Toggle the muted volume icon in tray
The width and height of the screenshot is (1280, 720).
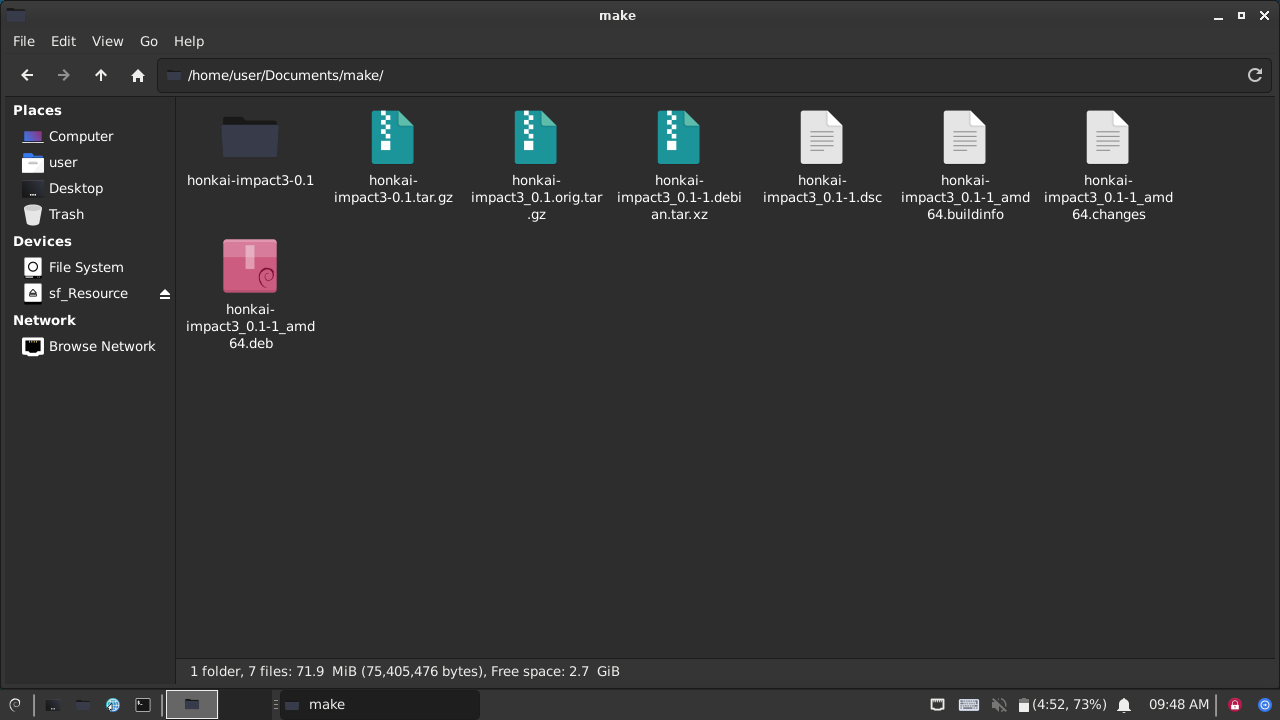click(998, 705)
